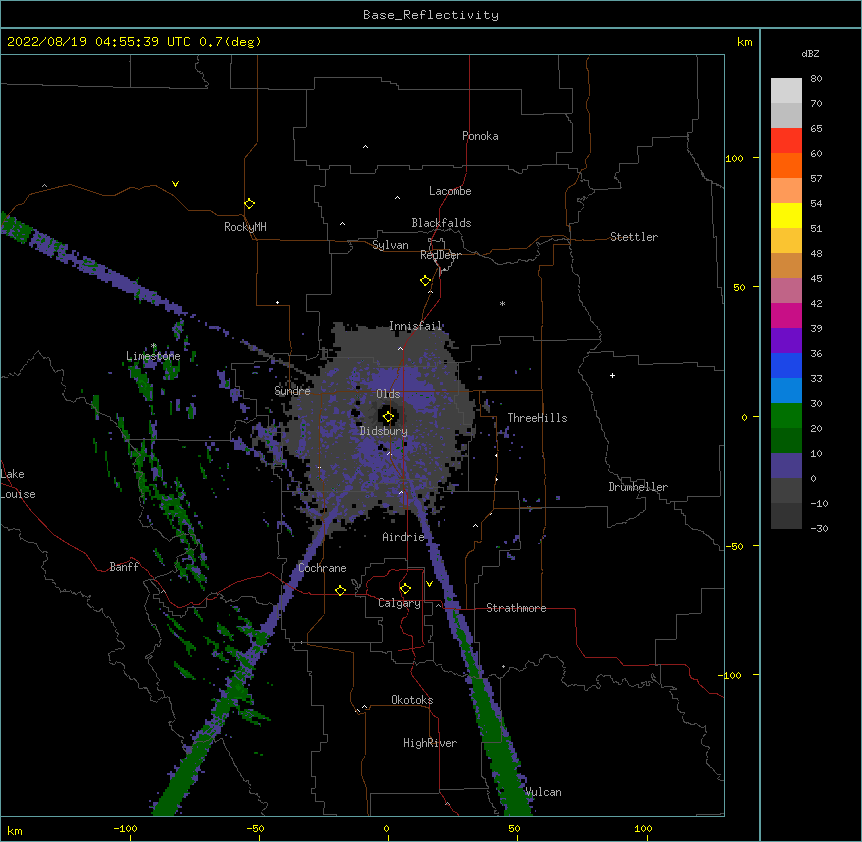
Task: Click the Lacombe city label
Action: point(450,191)
